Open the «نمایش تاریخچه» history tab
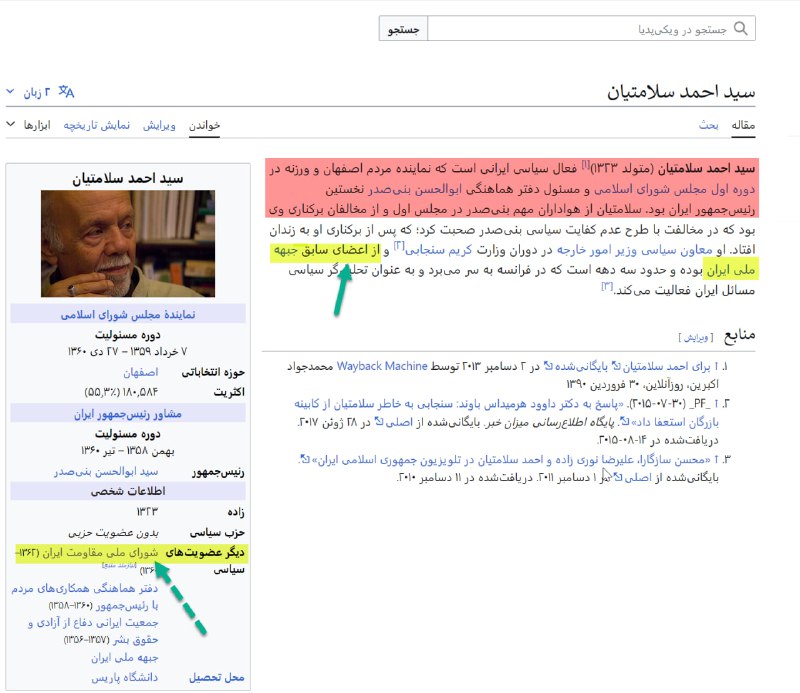The width and height of the screenshot is (800, 693). 96,125
